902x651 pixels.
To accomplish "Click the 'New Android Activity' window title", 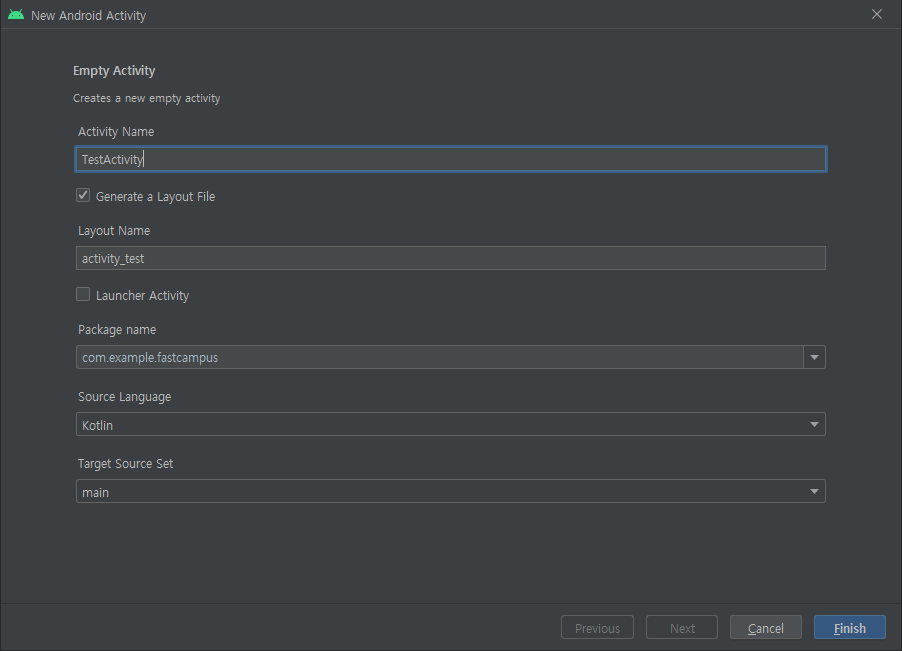I will click(x=89, y=16).
